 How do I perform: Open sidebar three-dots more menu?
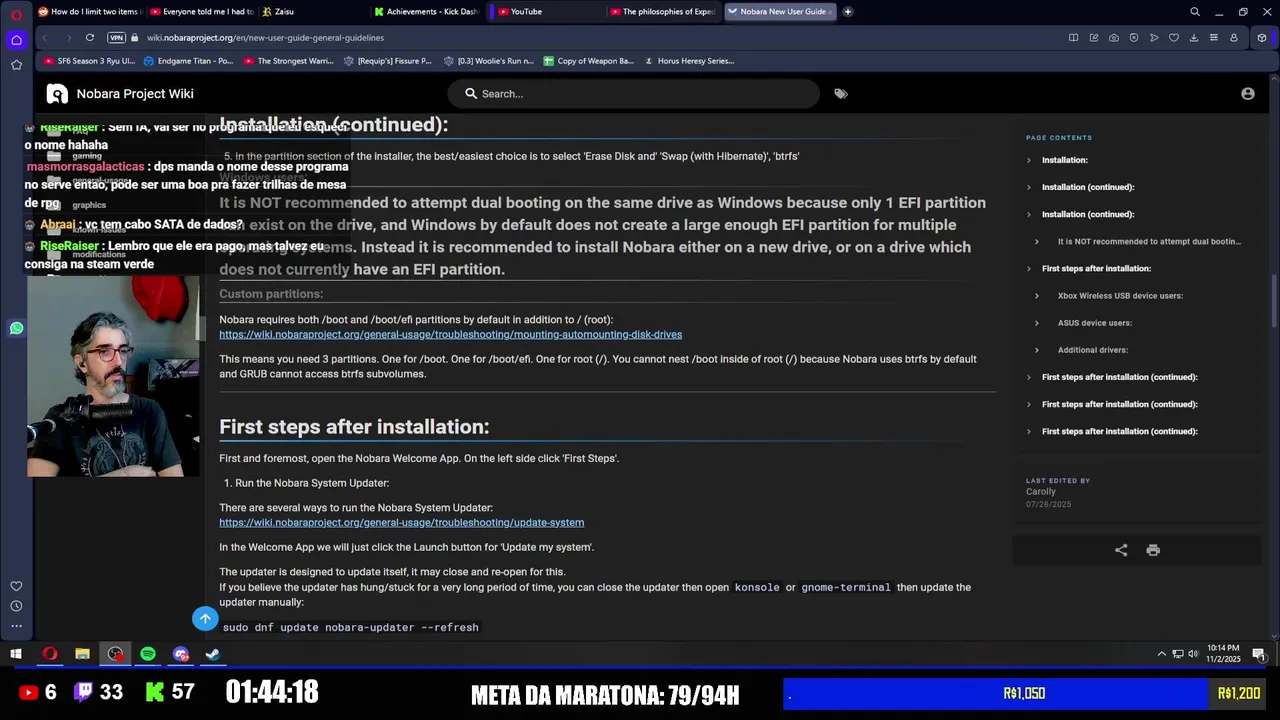16,626
